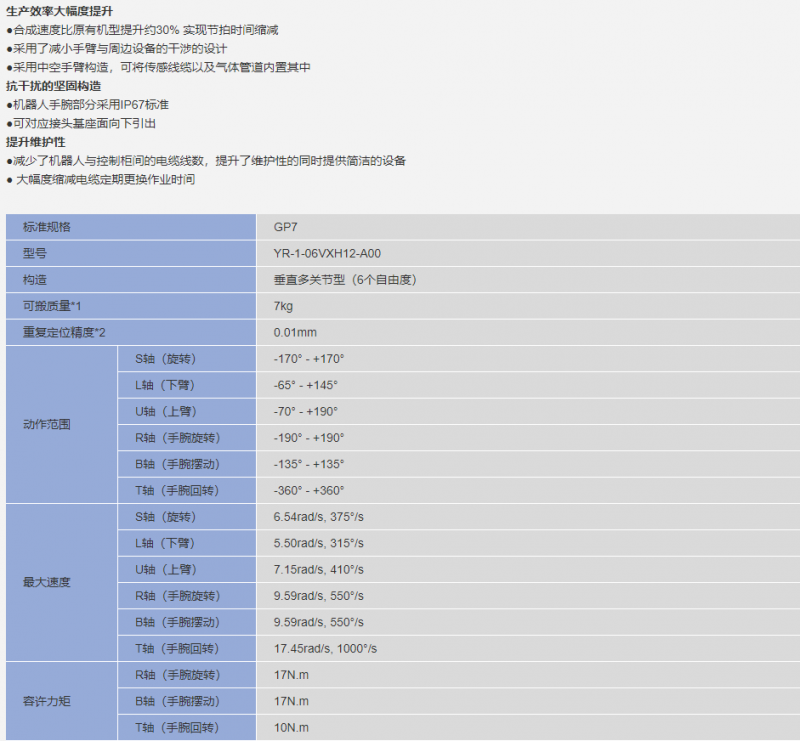Select the heading 生产效率大幅度提升
The image size is (800, 741).
click(x=60, y=11)
